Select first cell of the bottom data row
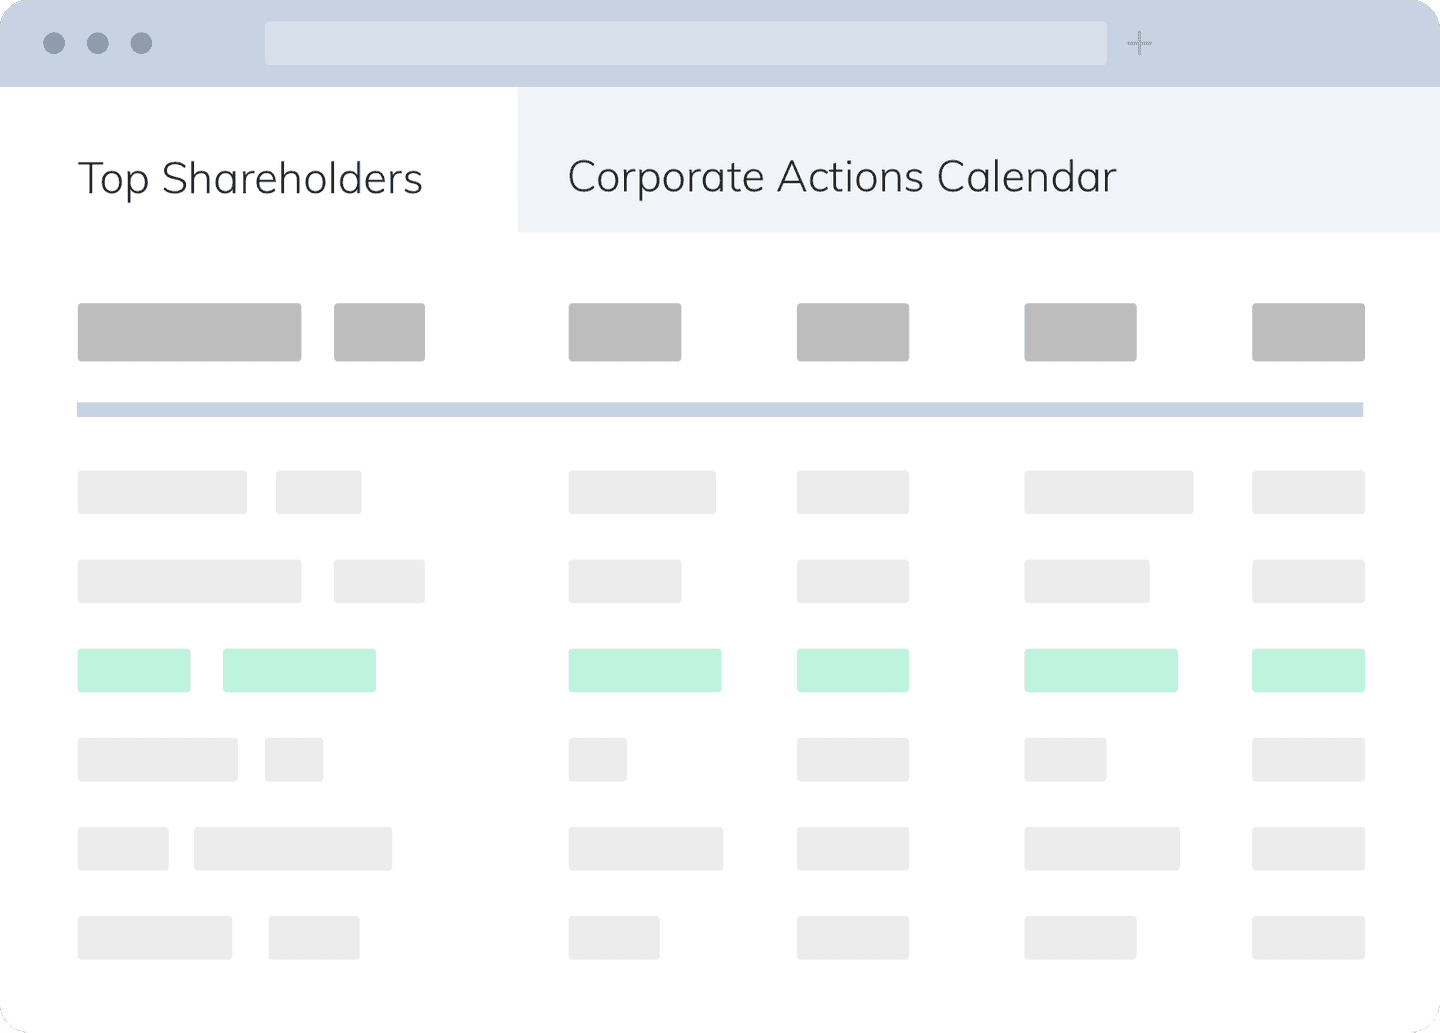 (155, 938)
